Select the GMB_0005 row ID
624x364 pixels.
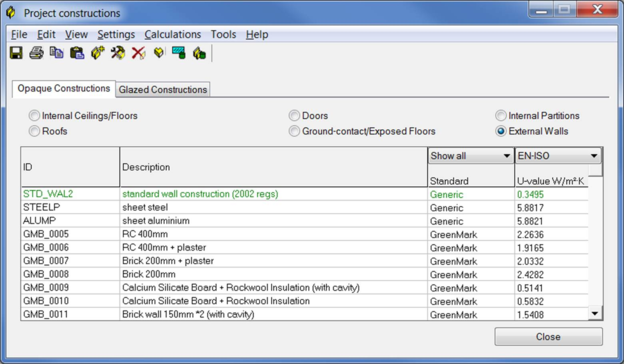coord(46,234)
